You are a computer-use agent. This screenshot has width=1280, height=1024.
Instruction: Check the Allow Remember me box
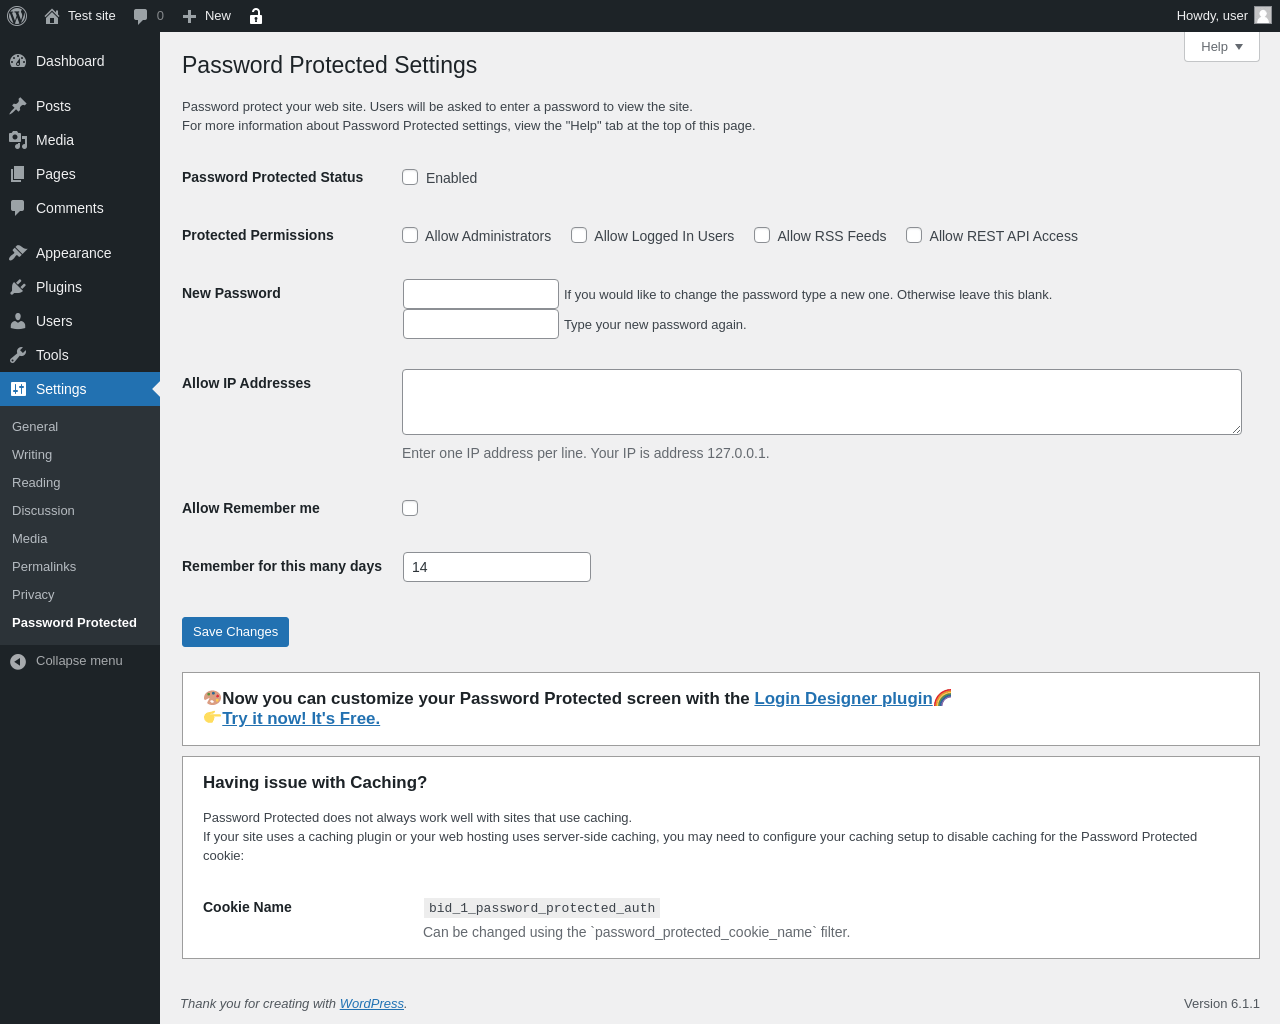click(410, 508)
